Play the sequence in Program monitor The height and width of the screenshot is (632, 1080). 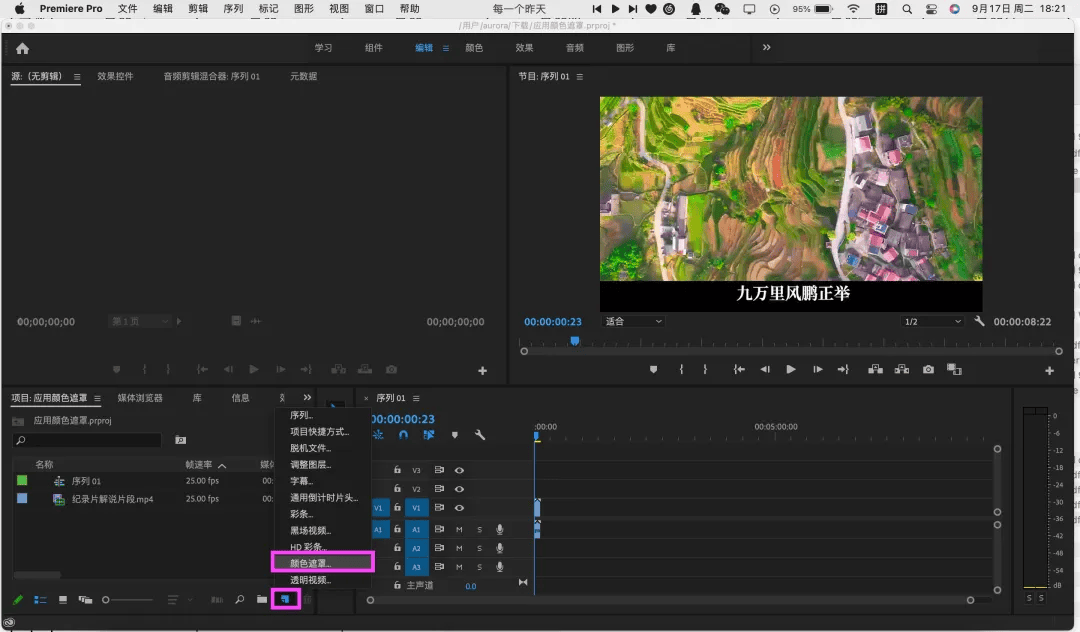(791, 370)
